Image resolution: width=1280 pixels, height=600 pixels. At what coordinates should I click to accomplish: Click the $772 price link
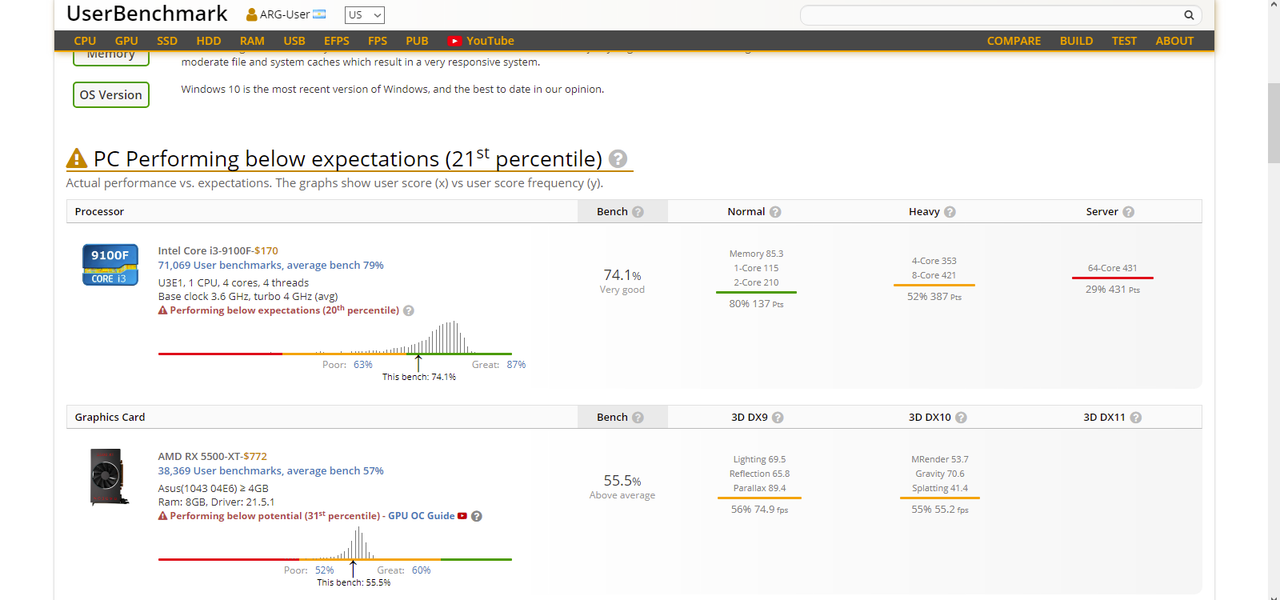pos(255,456)
